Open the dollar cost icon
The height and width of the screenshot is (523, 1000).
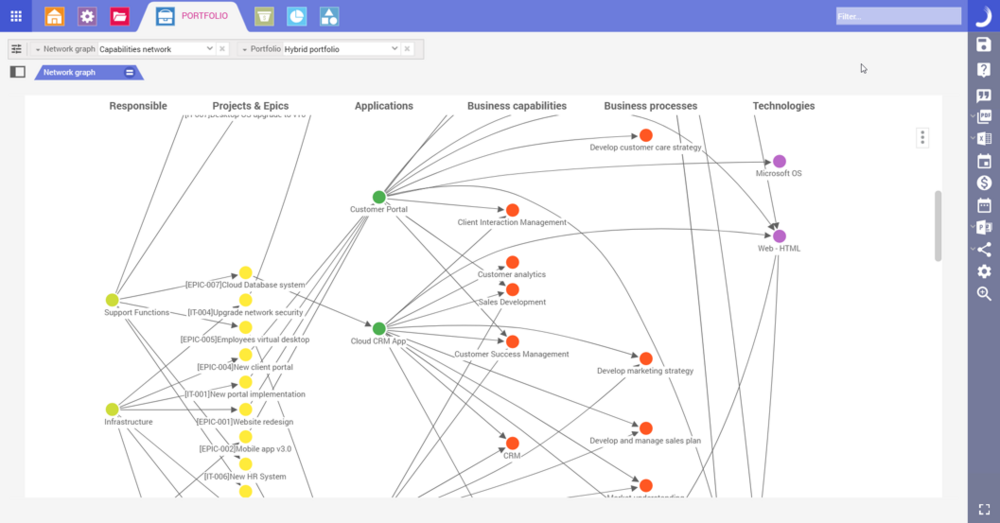pos(983,183)
